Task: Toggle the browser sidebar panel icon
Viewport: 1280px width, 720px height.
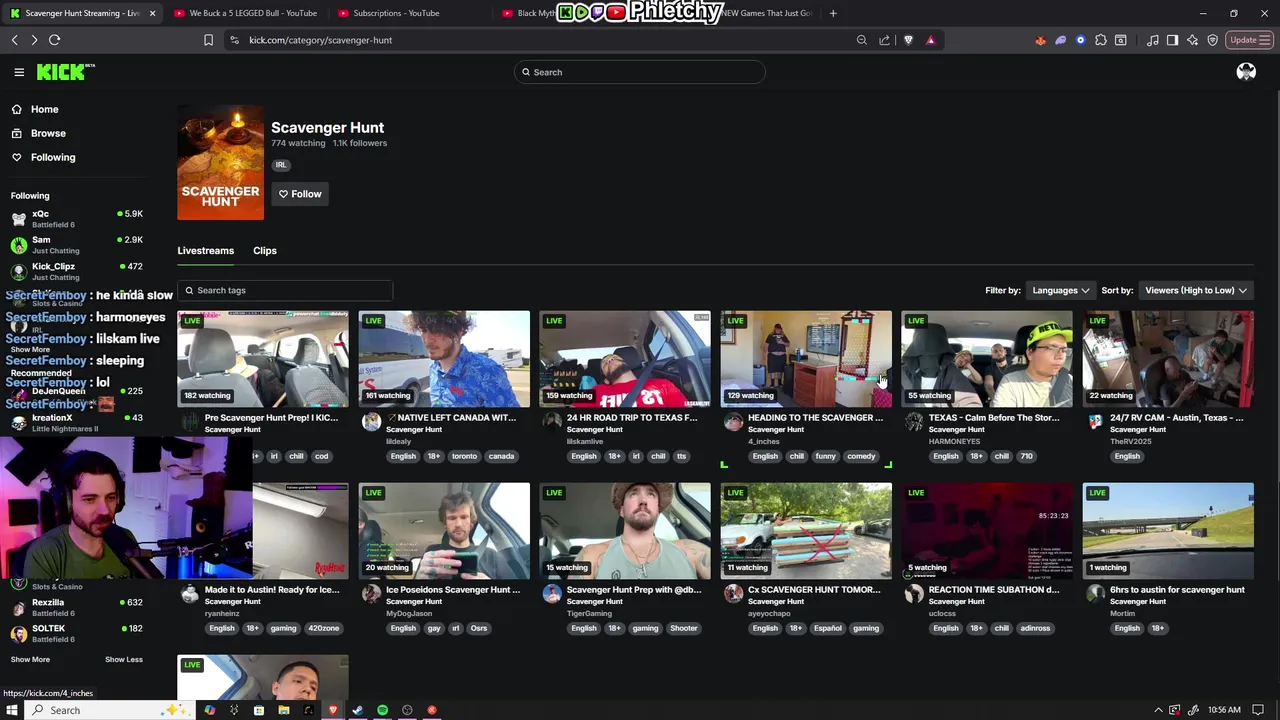Action: coord(1173,40)
